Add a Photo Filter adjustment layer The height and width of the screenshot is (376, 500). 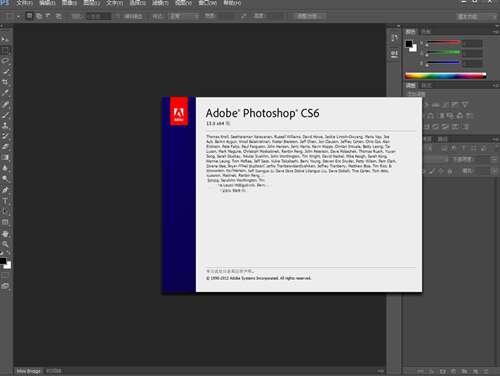(450, 116)
